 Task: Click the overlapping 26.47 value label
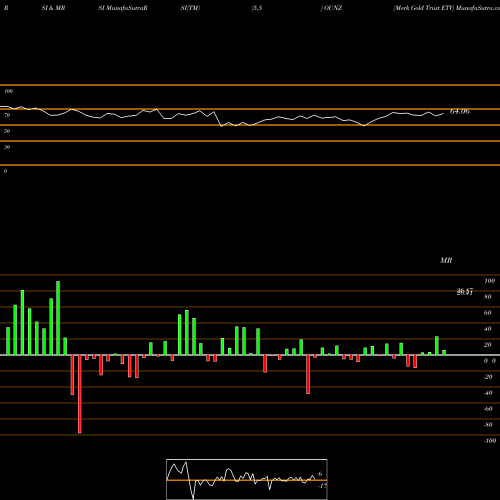[x=465, y=292]
